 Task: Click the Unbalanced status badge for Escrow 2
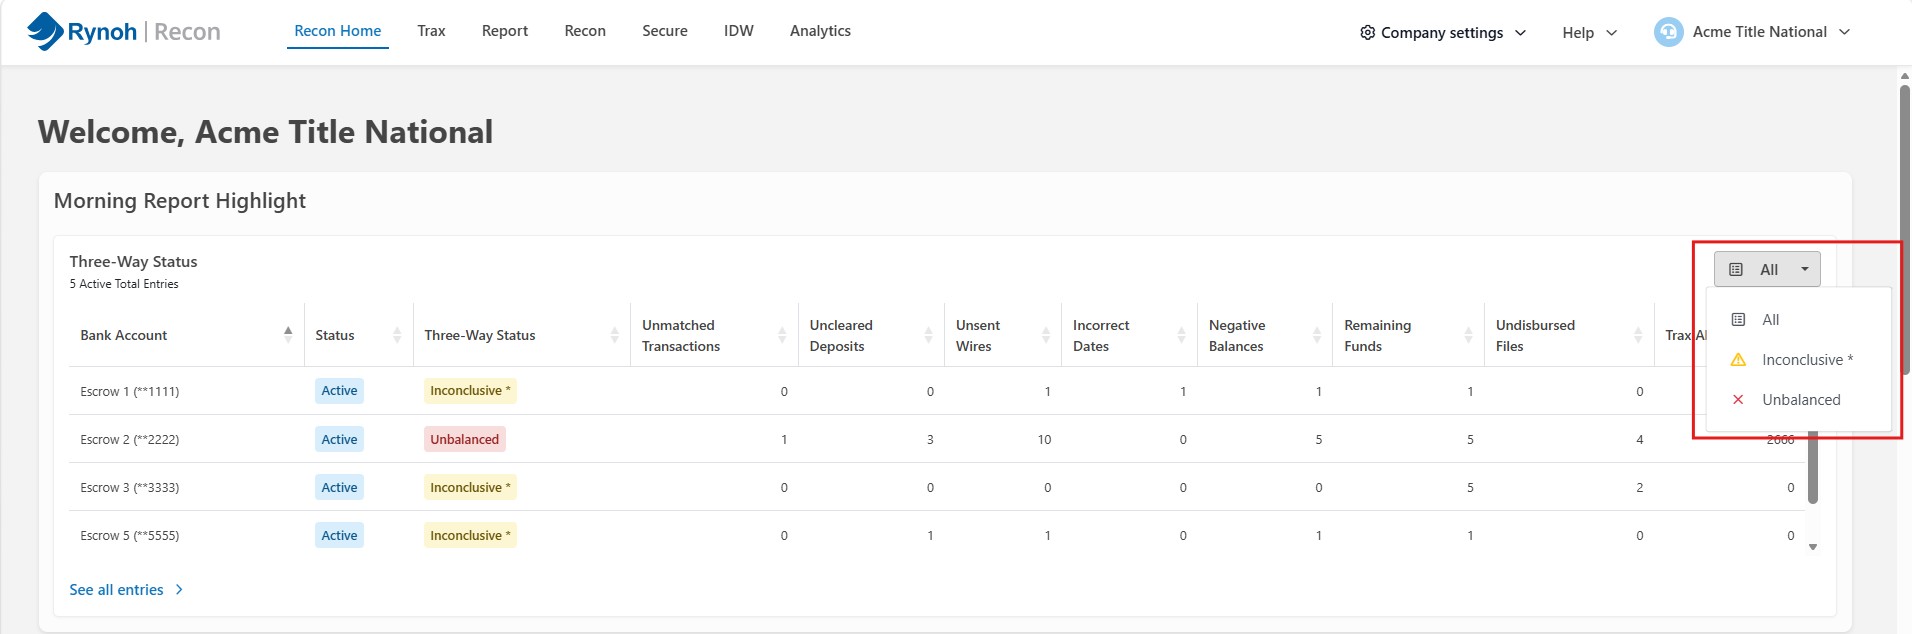click(464, 439)
